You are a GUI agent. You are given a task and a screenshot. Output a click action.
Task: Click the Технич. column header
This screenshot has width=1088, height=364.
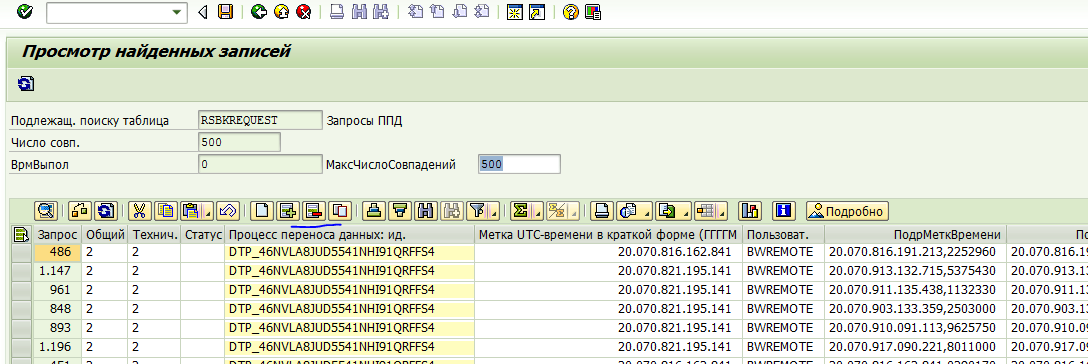coord(155,234)
